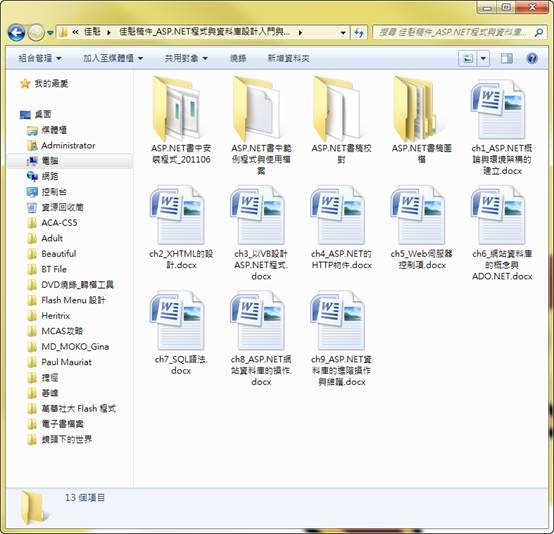554x534 pixels.
Task: Click the search magnifier icon
Action: (538, 33)
